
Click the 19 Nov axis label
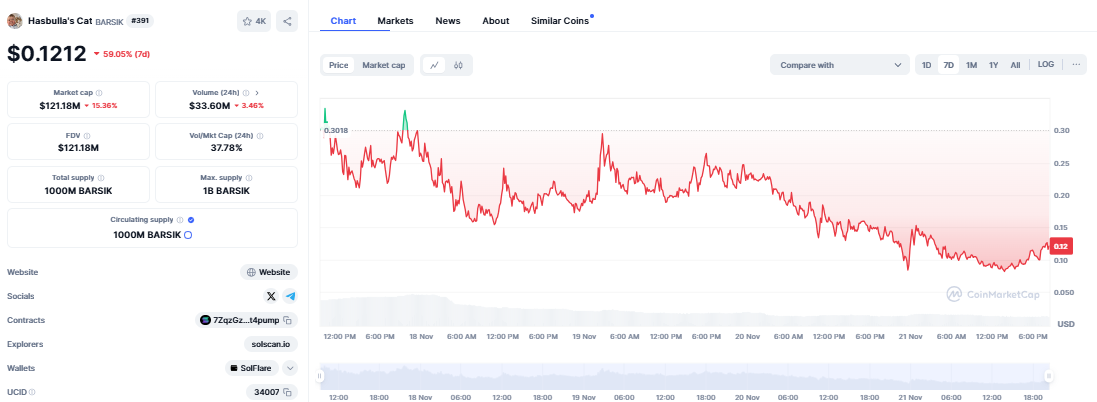(584, 336)
